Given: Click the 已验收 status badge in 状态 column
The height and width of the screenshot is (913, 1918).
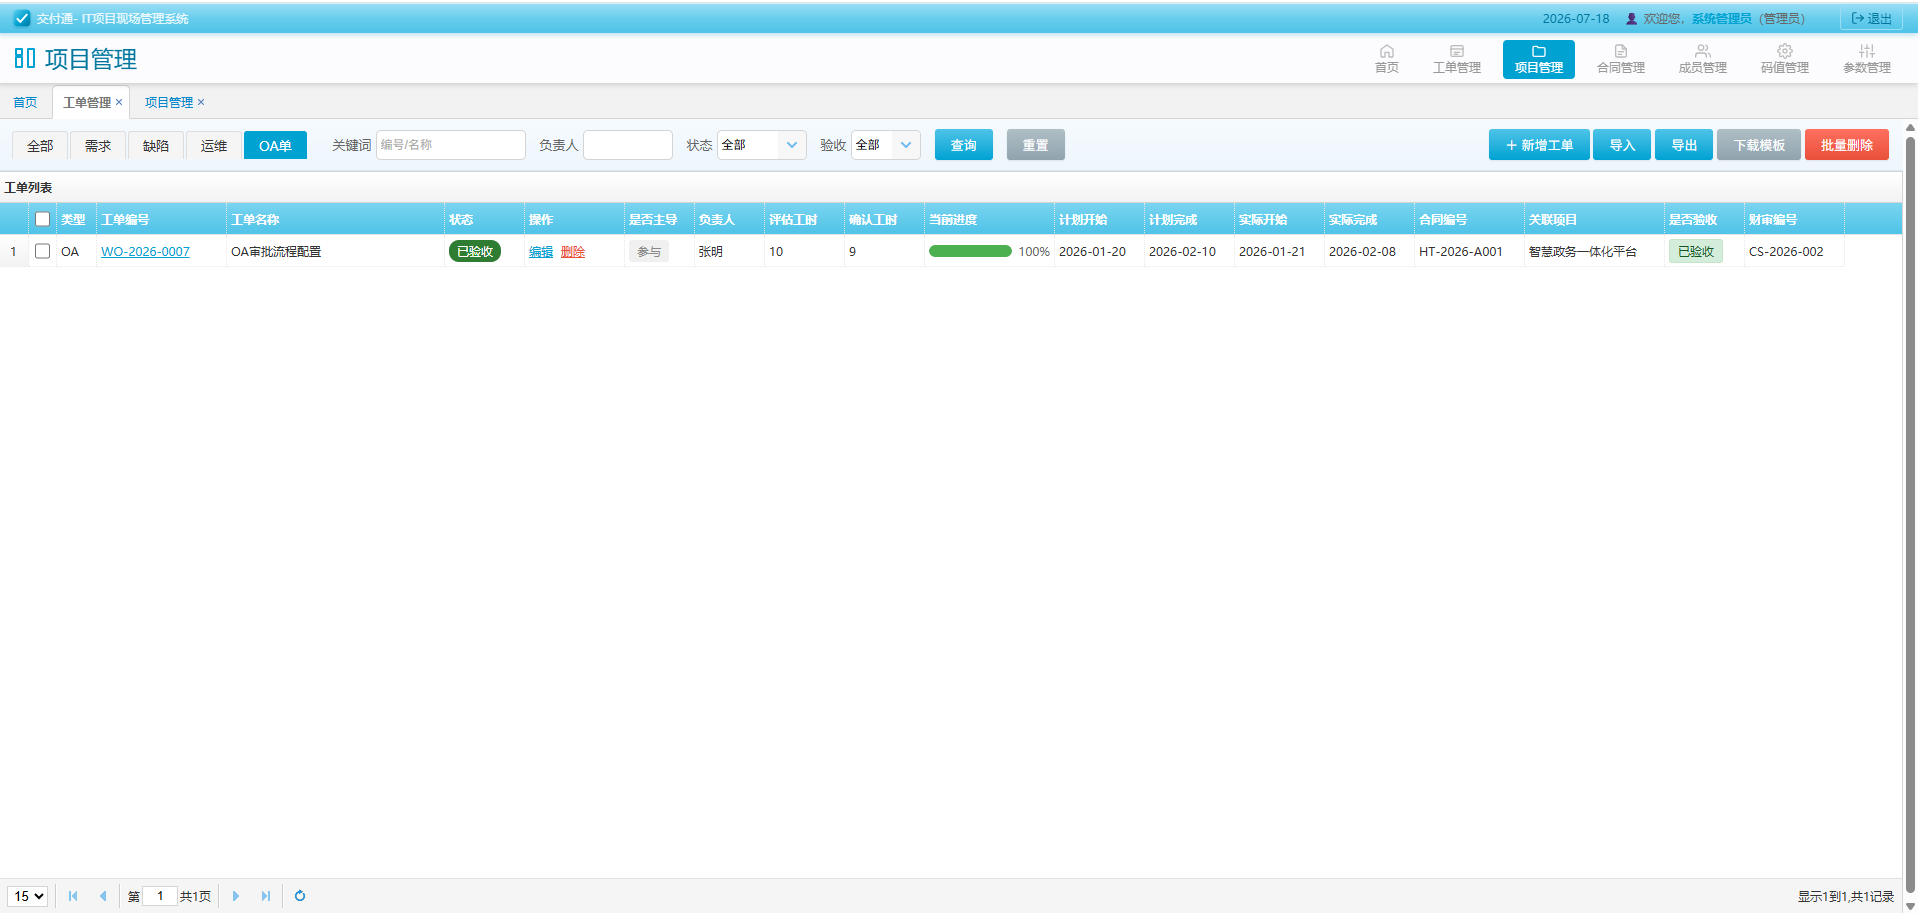Looking at the screenshot, I should tap(475, 251).
